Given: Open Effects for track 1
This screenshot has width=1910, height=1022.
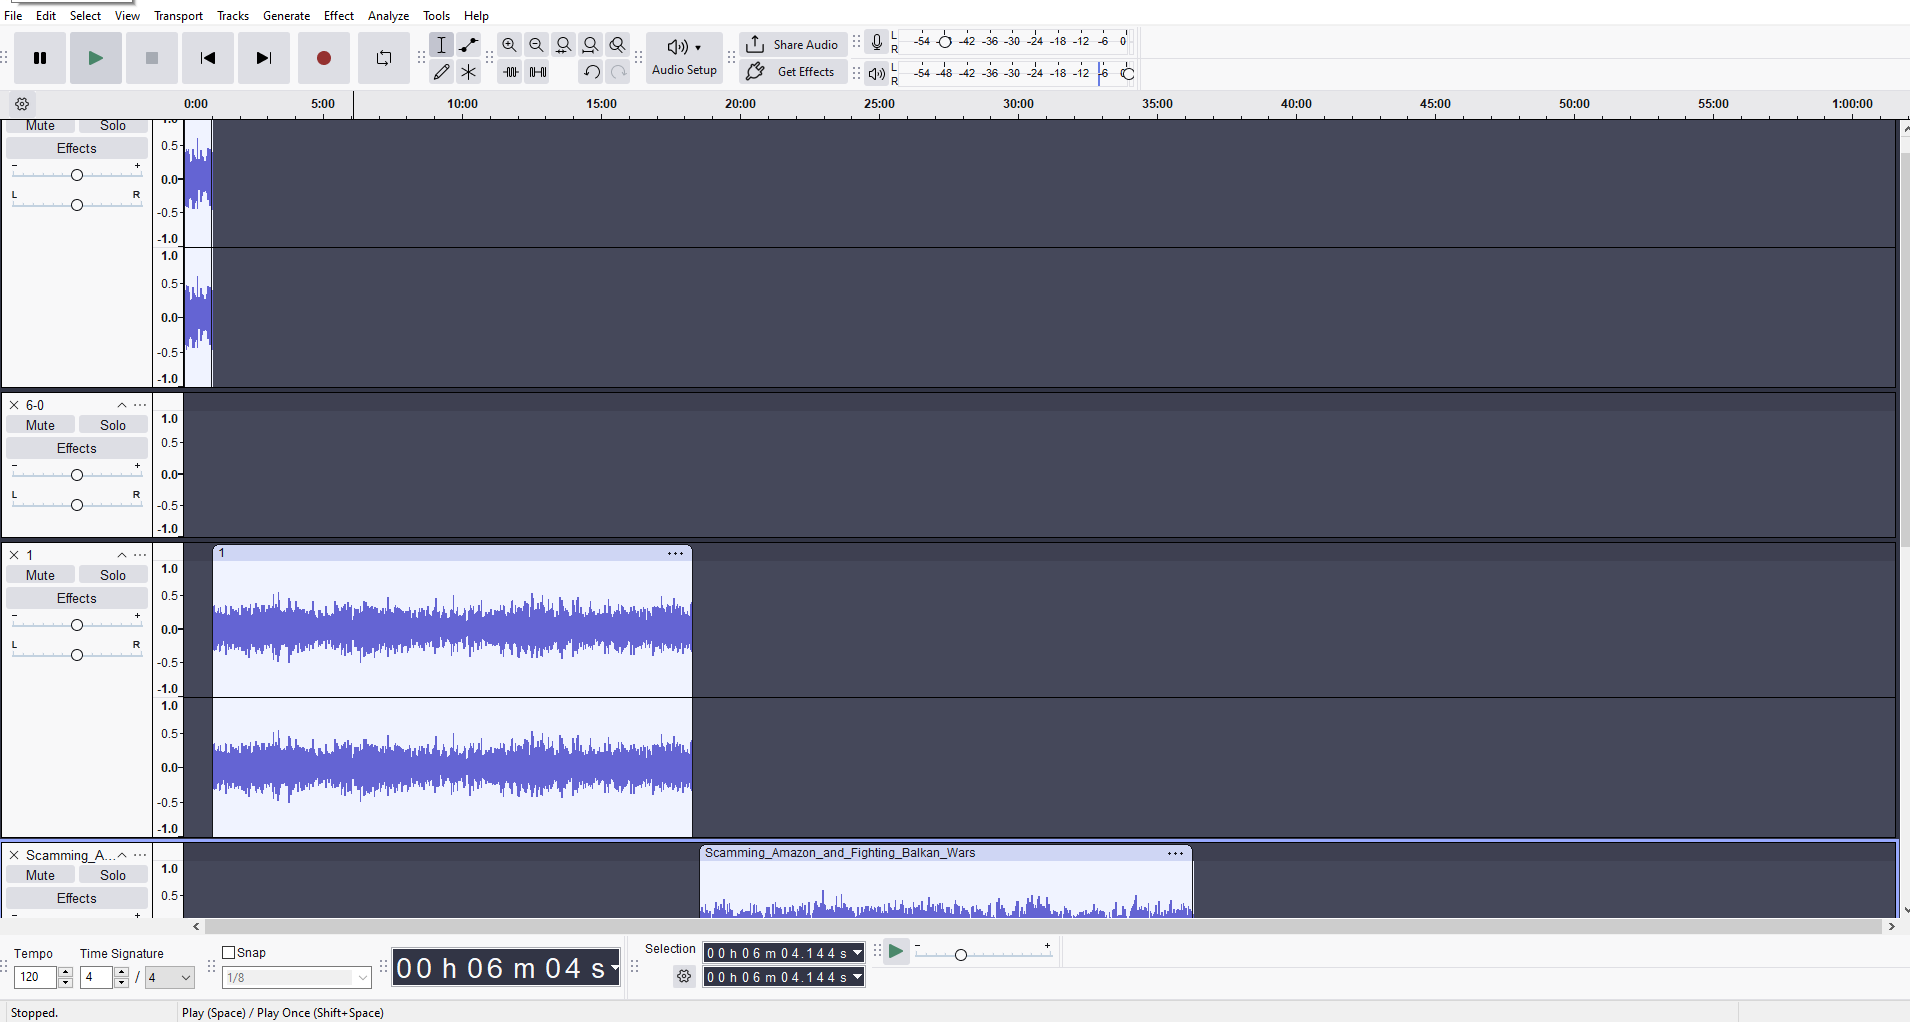Looking at the screenshot, I should (77, 598).
